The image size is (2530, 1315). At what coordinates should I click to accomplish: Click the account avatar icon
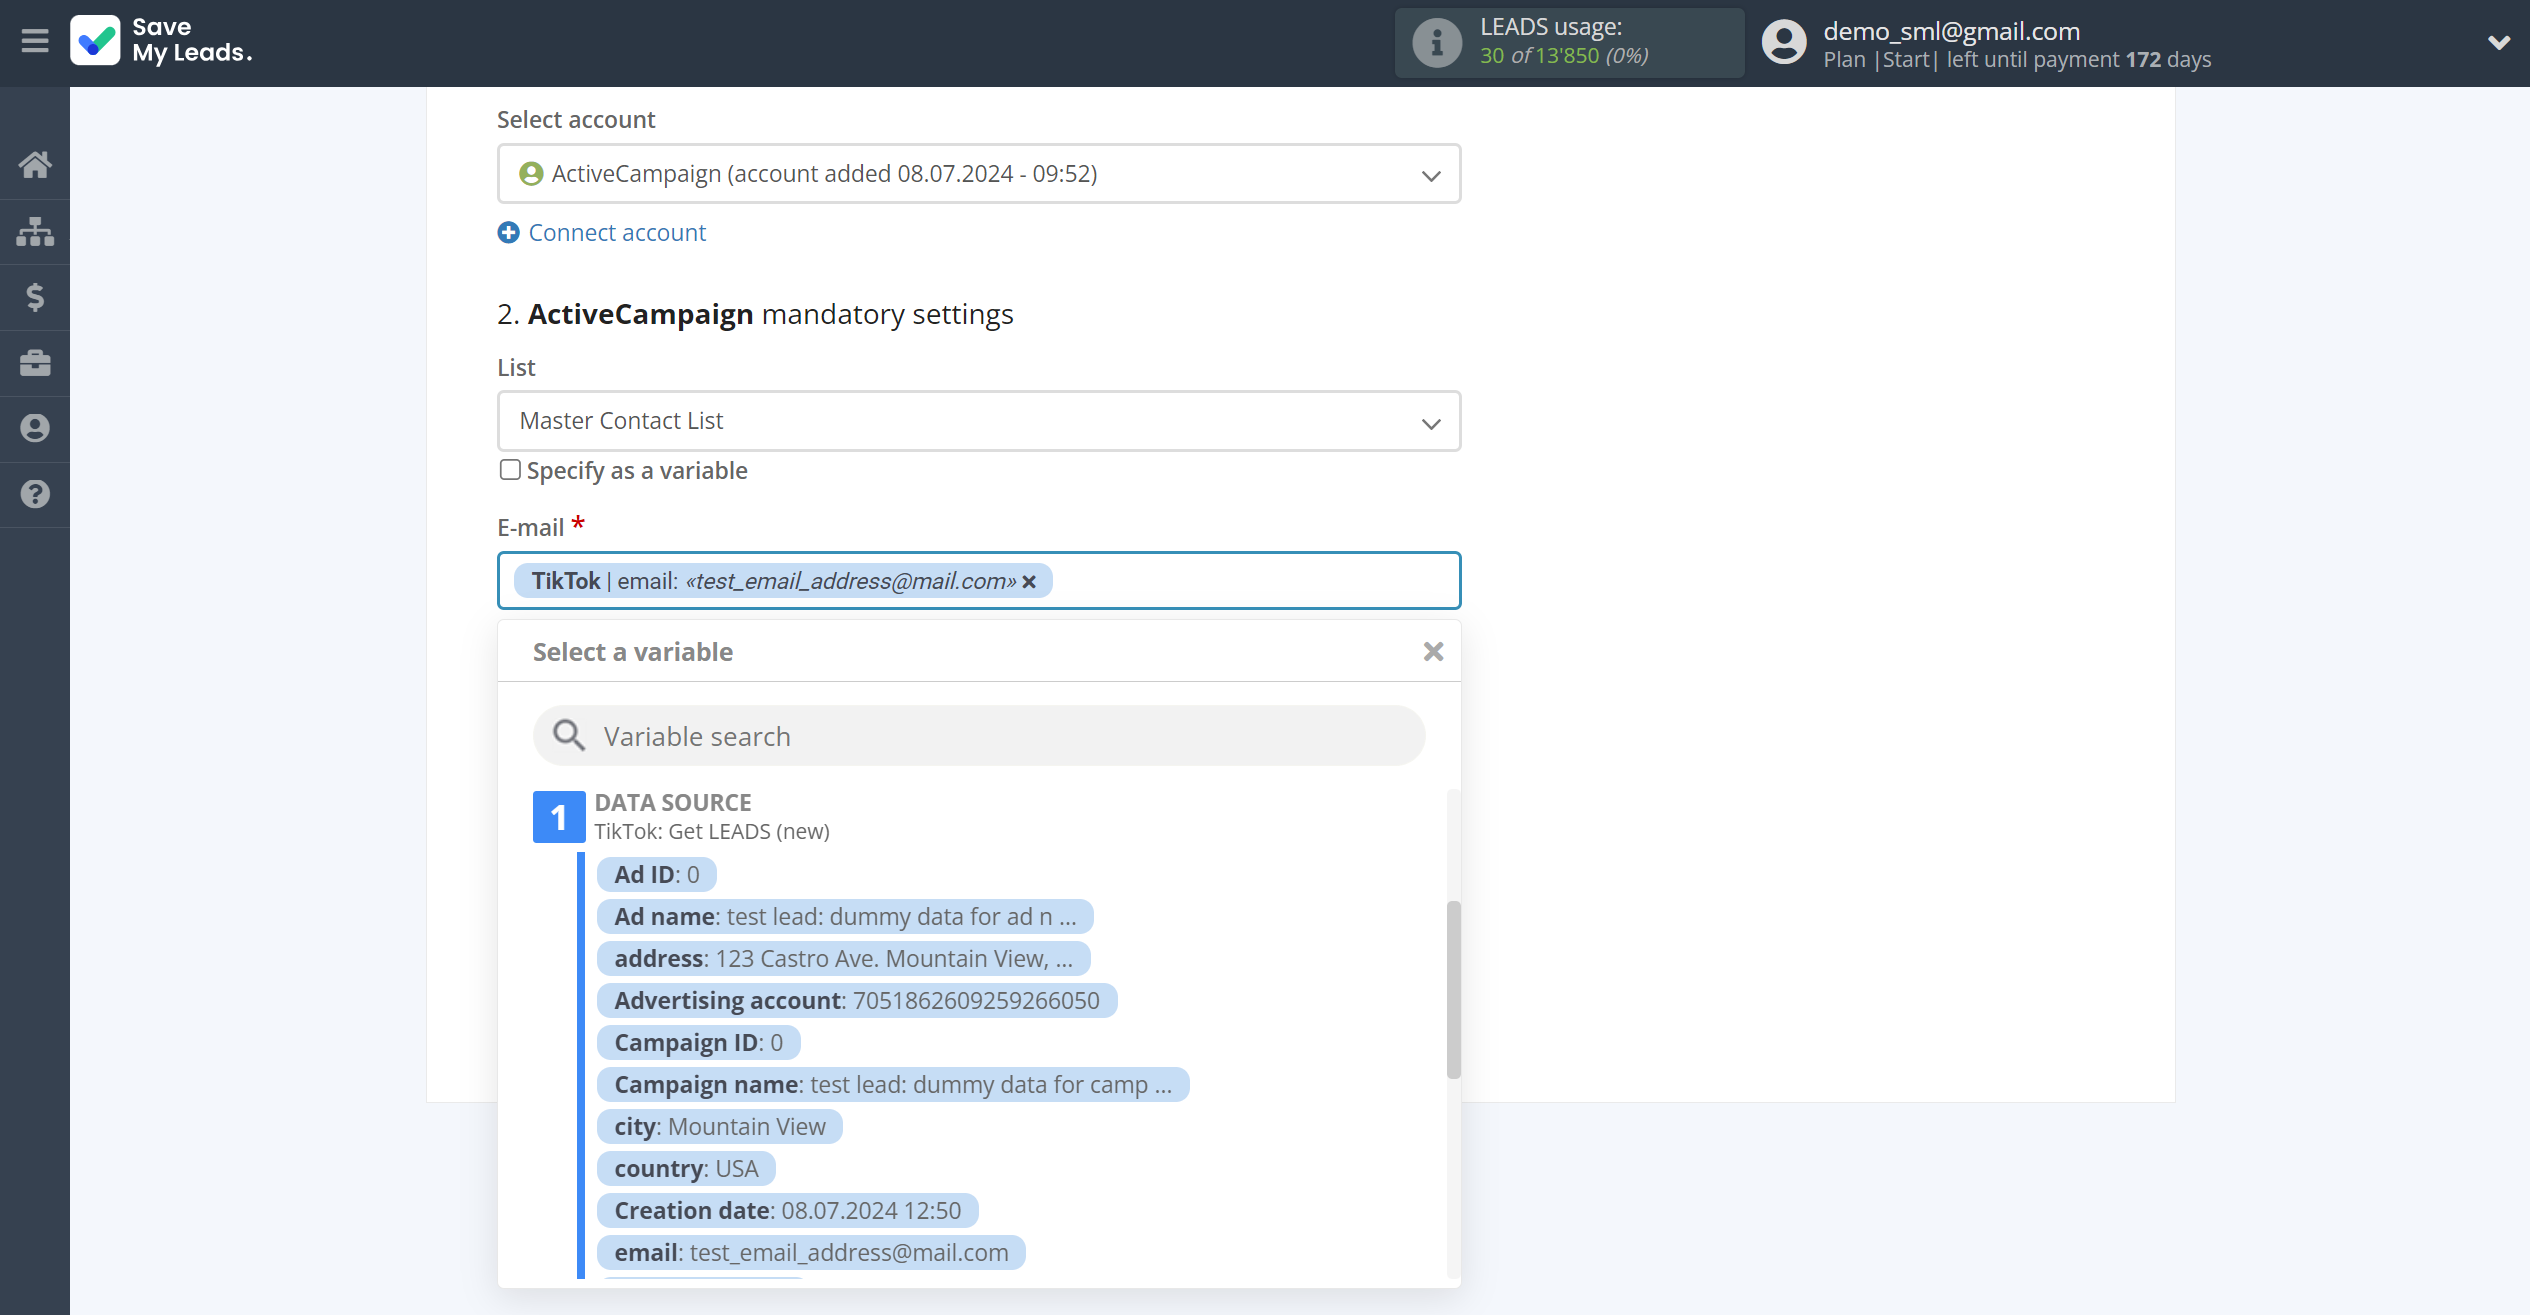tap(1784, 43)
